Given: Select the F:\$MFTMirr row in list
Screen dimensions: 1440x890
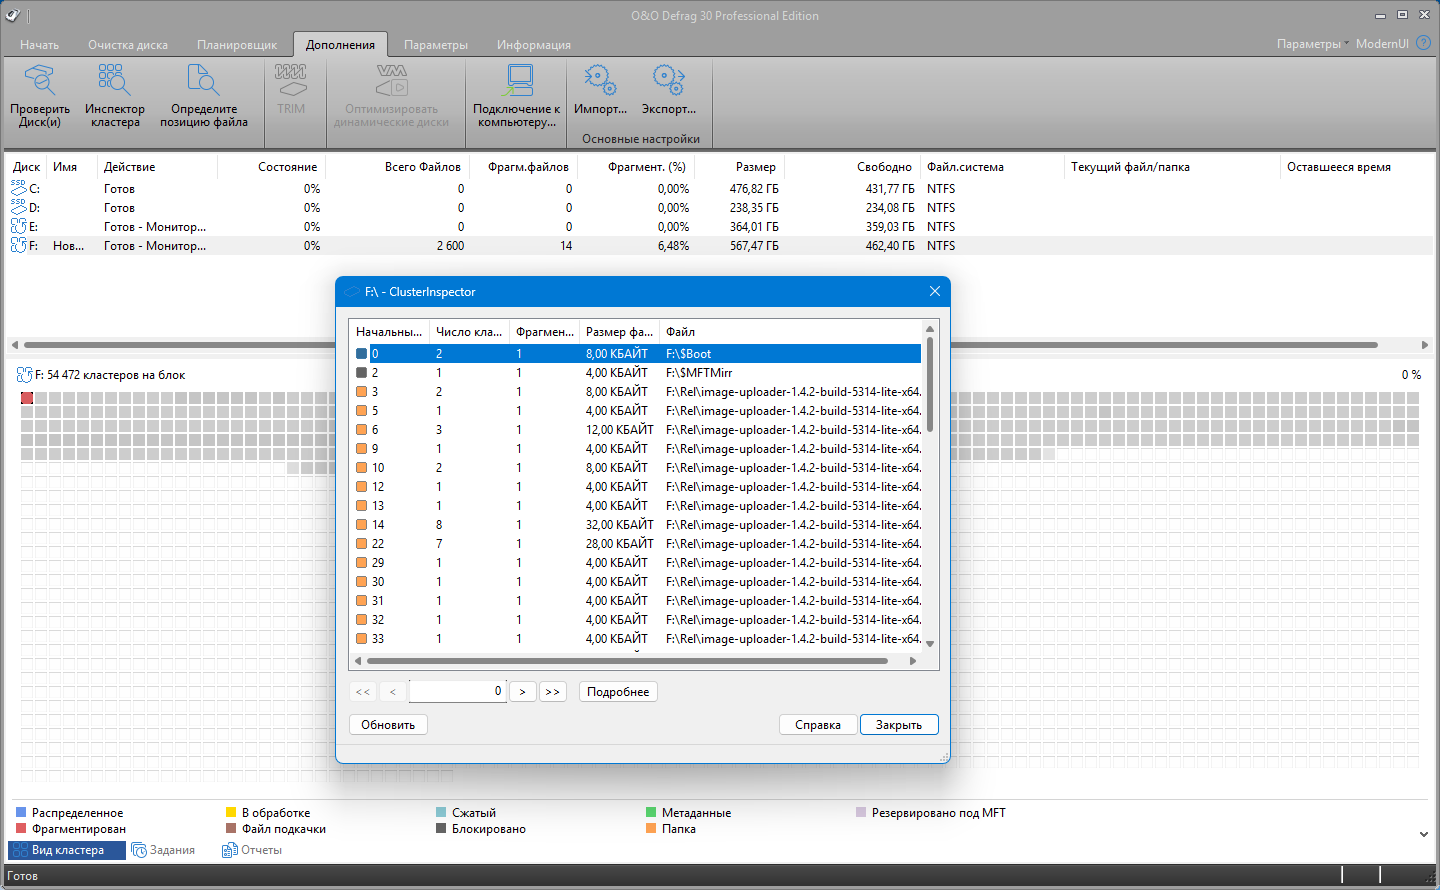Looking at the screenshot, I should coord(698,373).
